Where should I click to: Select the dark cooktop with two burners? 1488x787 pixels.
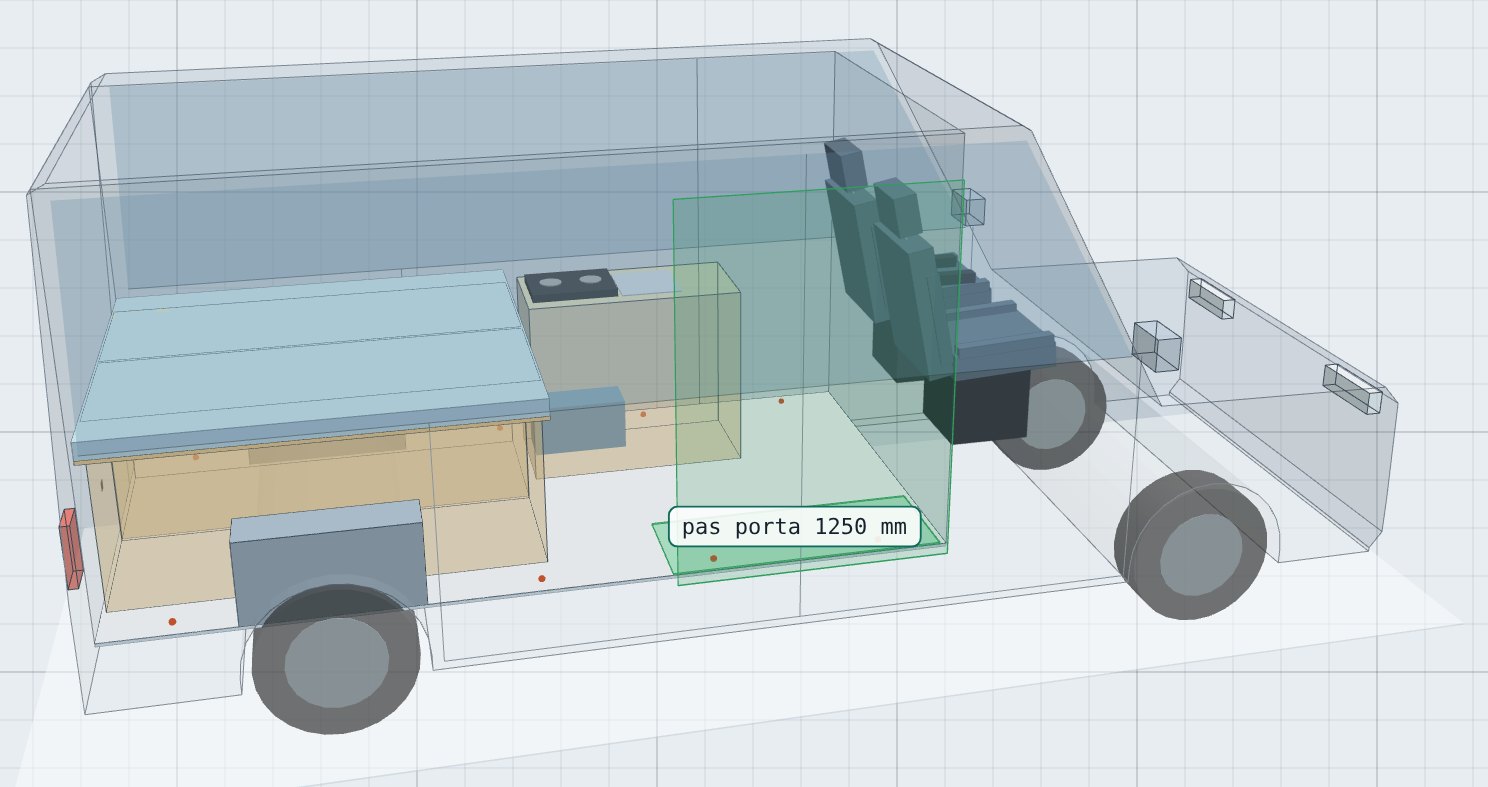(x=570, y=286)
